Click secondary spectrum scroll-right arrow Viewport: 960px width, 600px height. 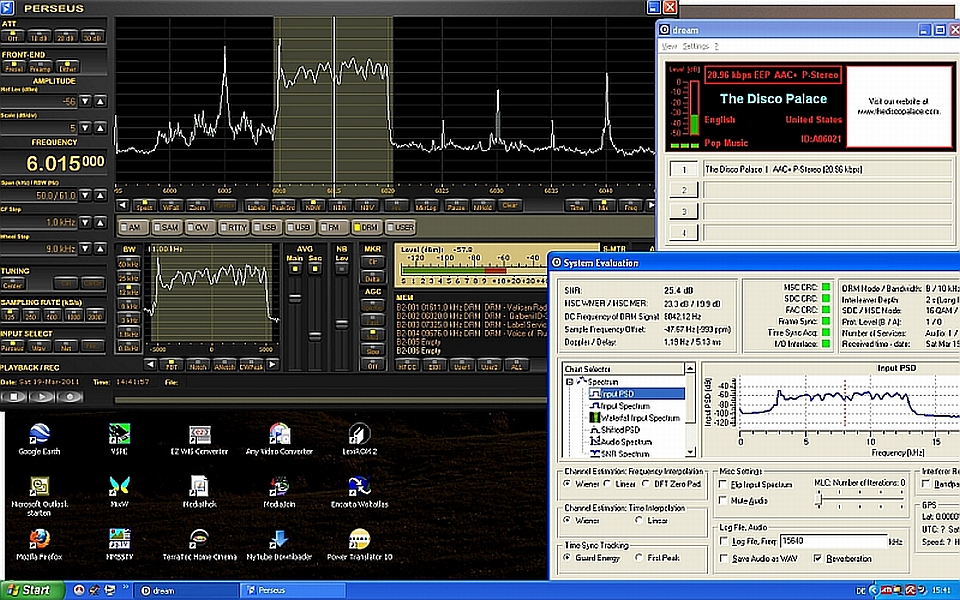(272, 365)
